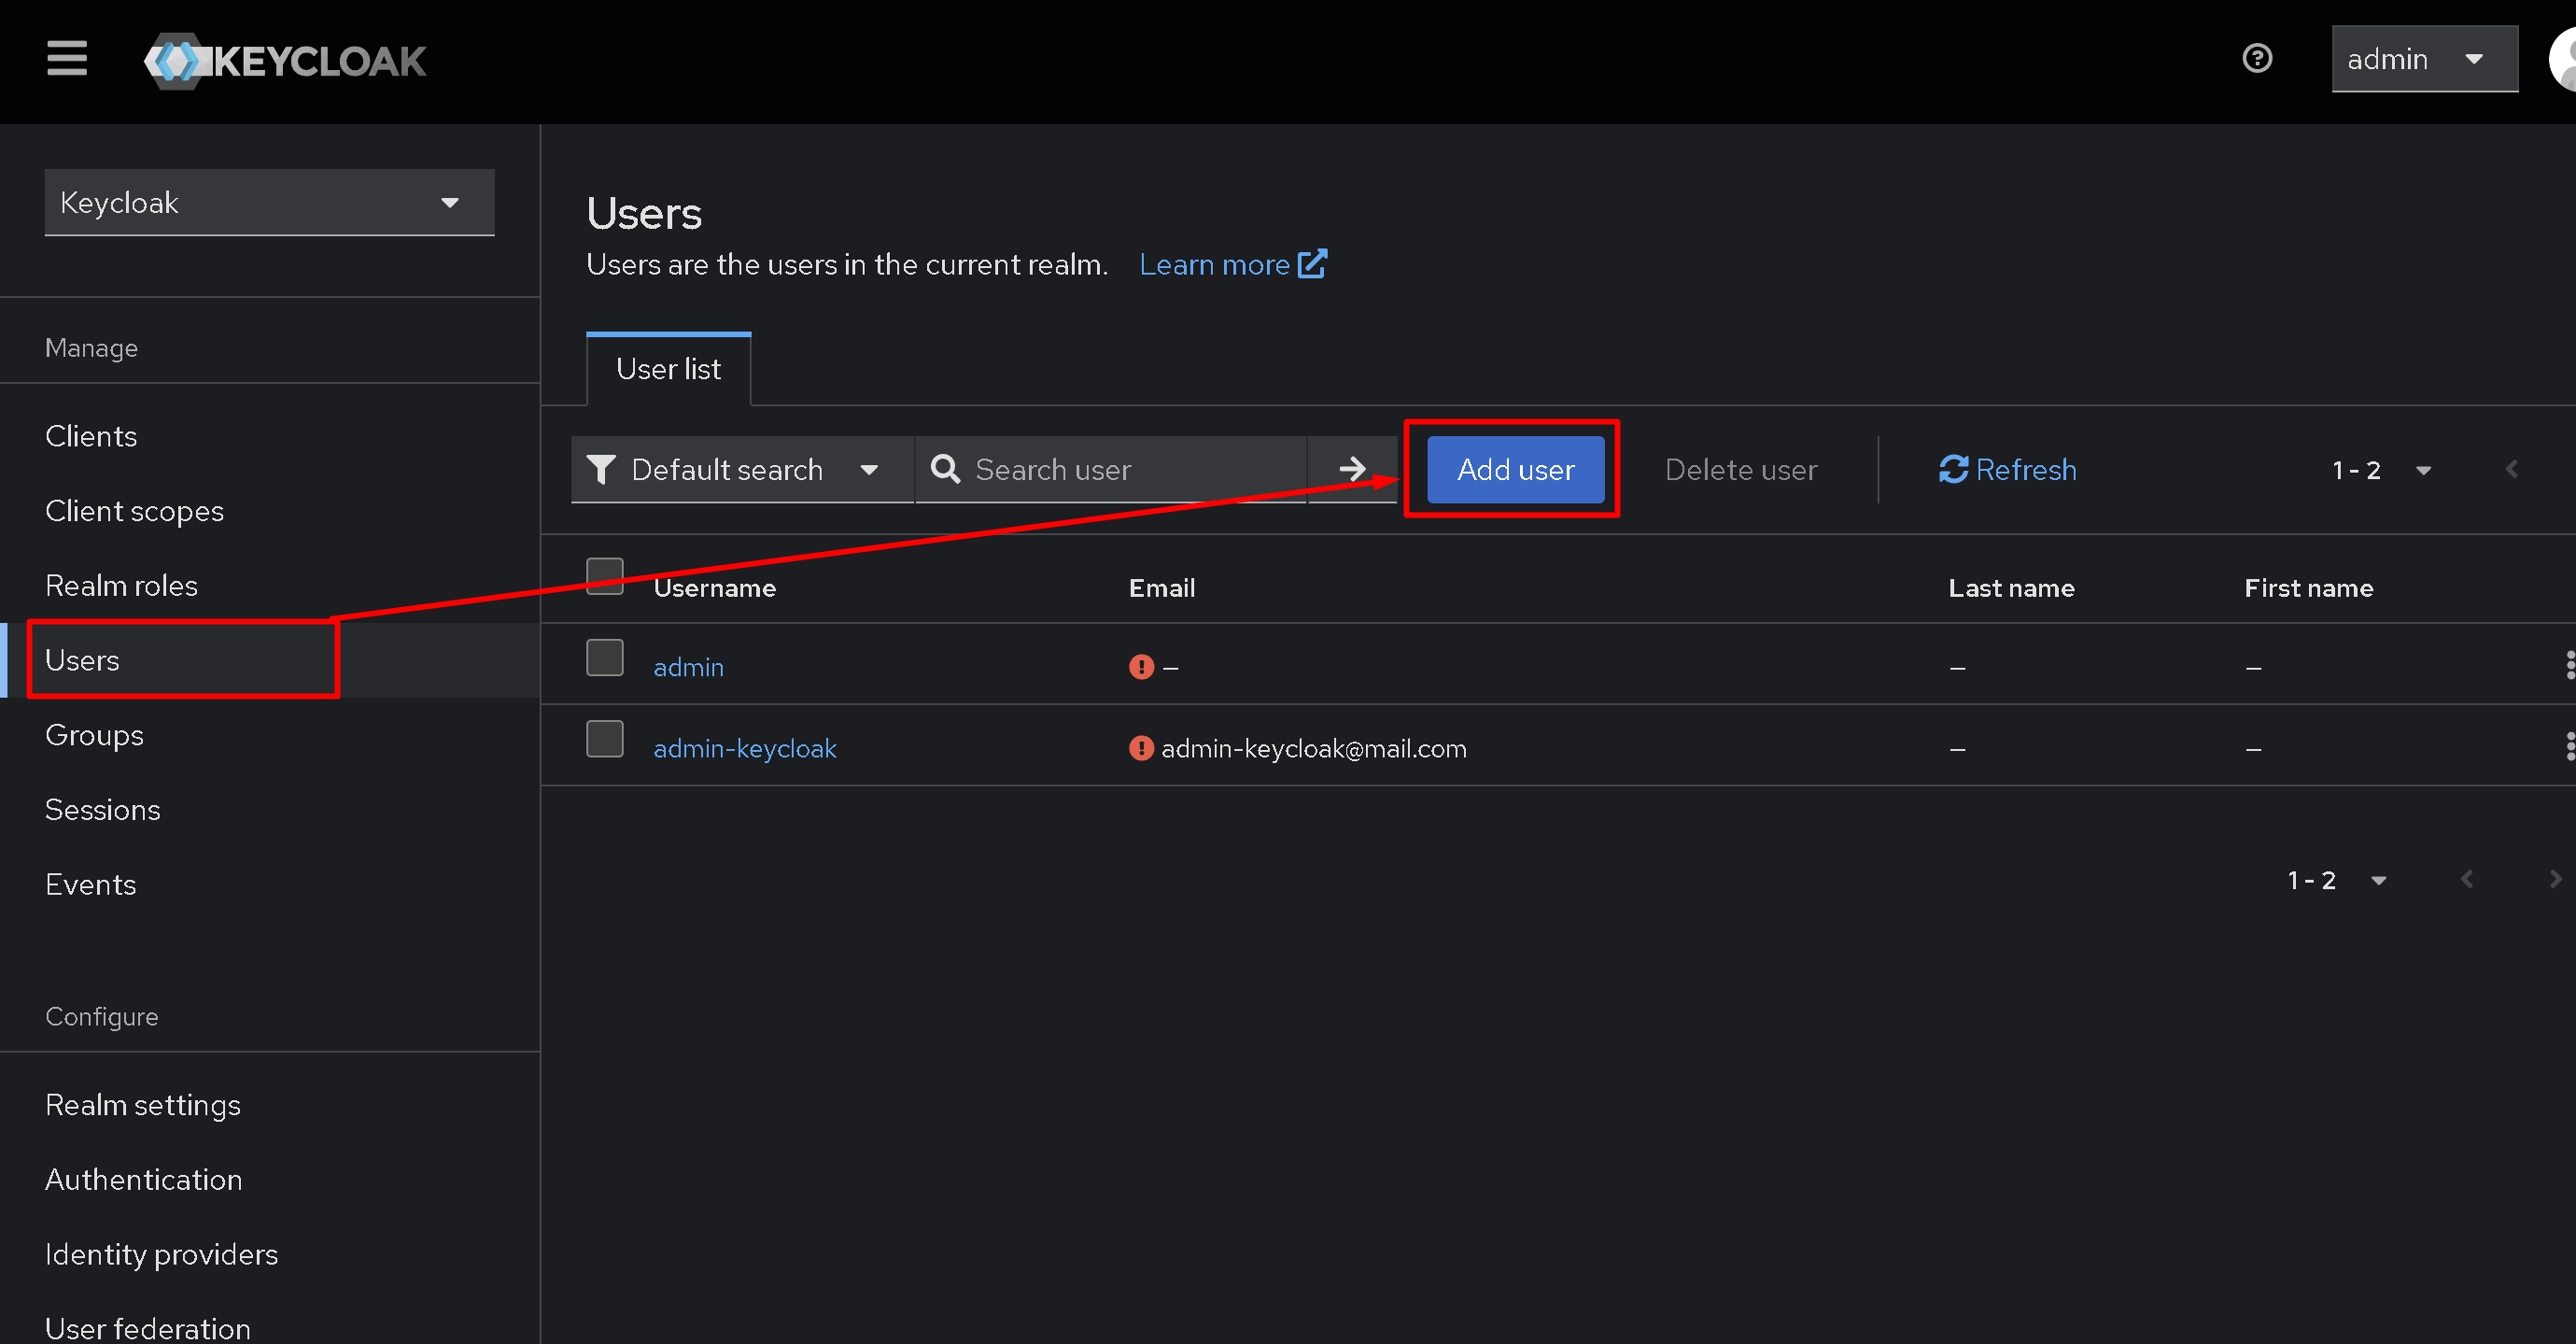
Task: Toggle the select-all users checkbox
Action: coord(604,576)
